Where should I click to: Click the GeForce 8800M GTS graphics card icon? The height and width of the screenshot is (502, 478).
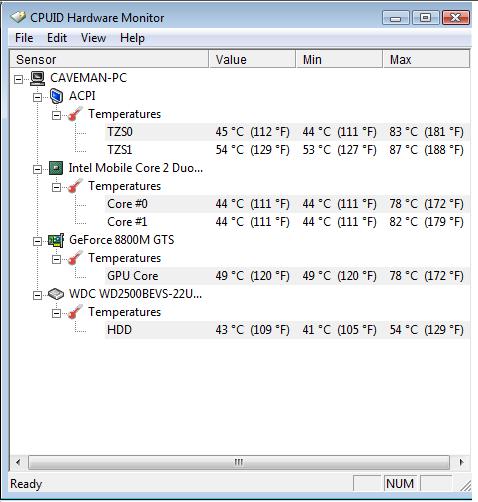coord(56,240)
